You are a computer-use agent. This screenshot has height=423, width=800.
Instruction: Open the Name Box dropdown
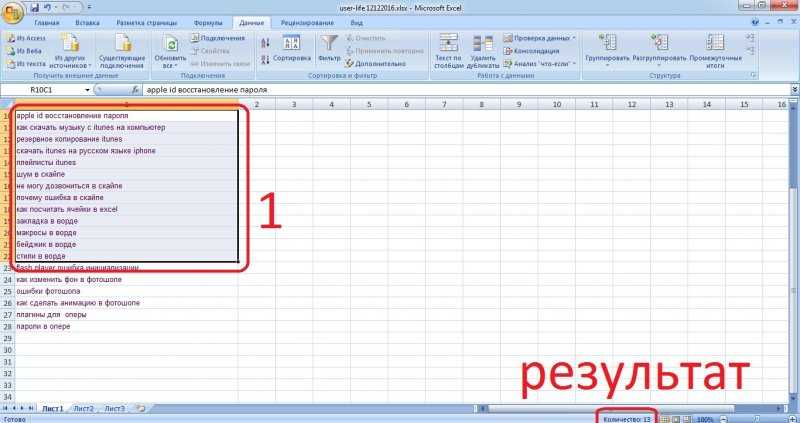87,90
